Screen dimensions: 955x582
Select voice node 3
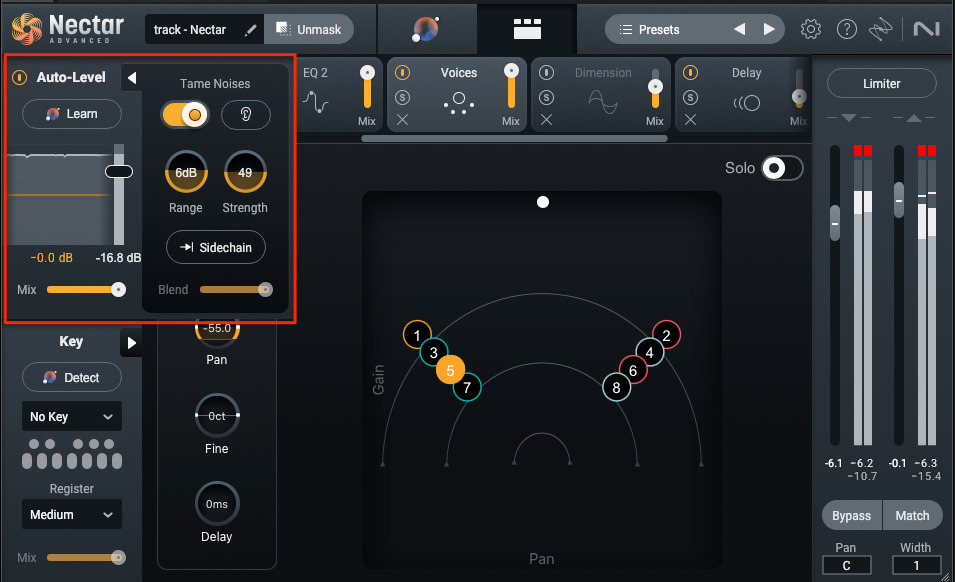[x=434, y=352]
